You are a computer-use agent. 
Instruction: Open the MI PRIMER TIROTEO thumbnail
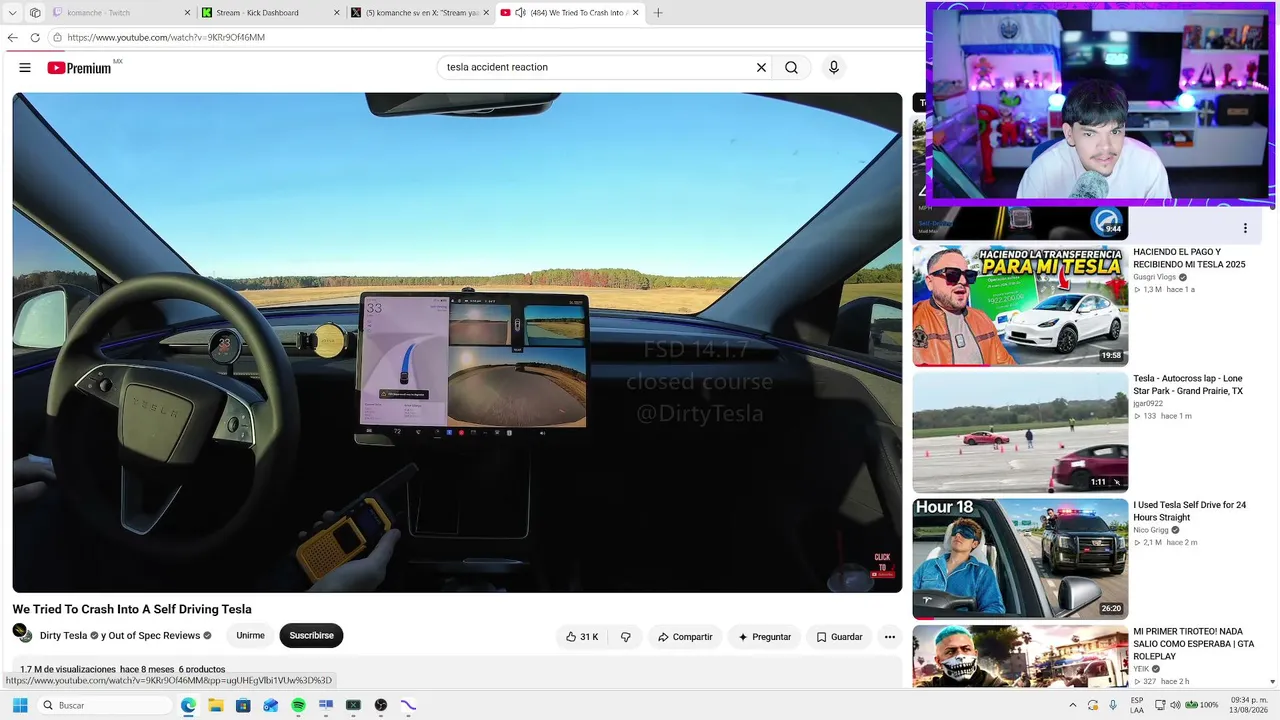[x=1020, y=656]
